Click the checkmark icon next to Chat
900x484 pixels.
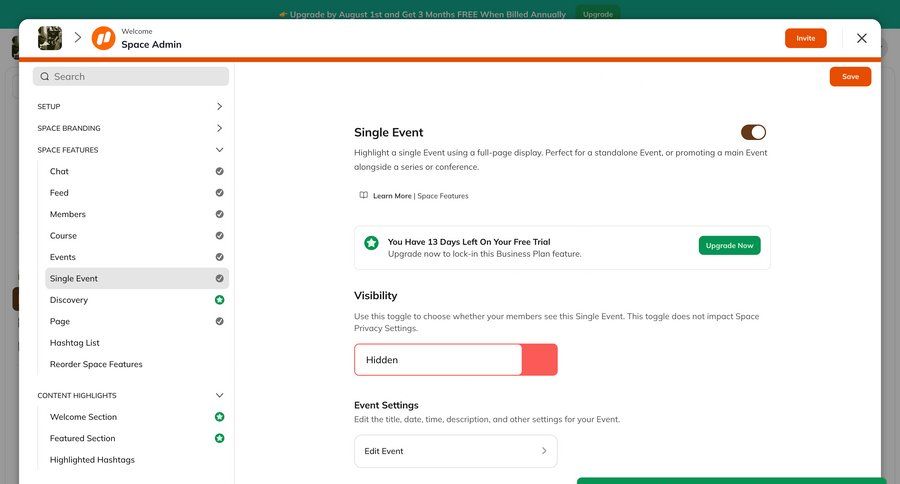tap(219, 171)
